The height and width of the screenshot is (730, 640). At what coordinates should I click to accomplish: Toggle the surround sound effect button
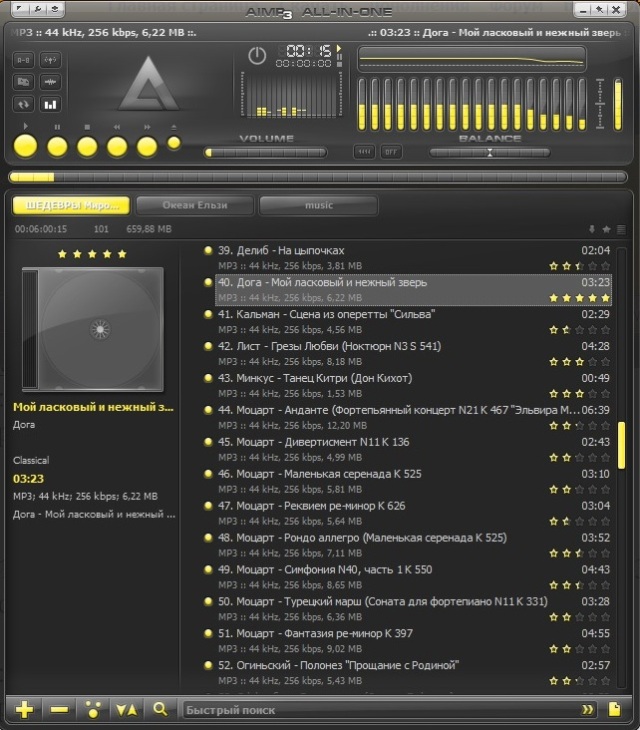50,60
